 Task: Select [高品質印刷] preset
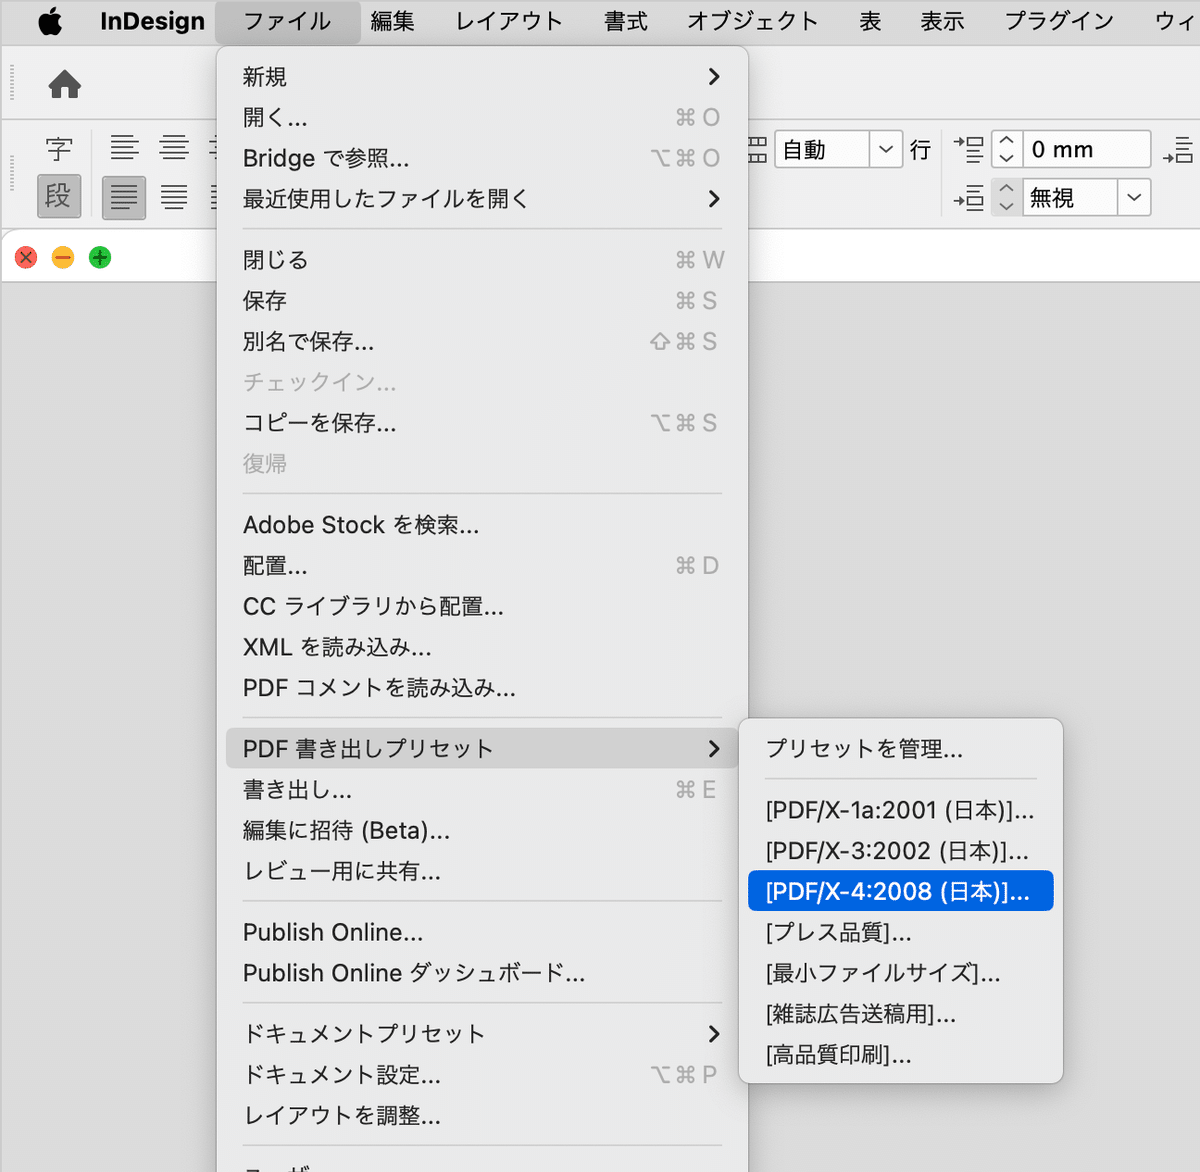pyautogui.click(x=901, y=1054)
